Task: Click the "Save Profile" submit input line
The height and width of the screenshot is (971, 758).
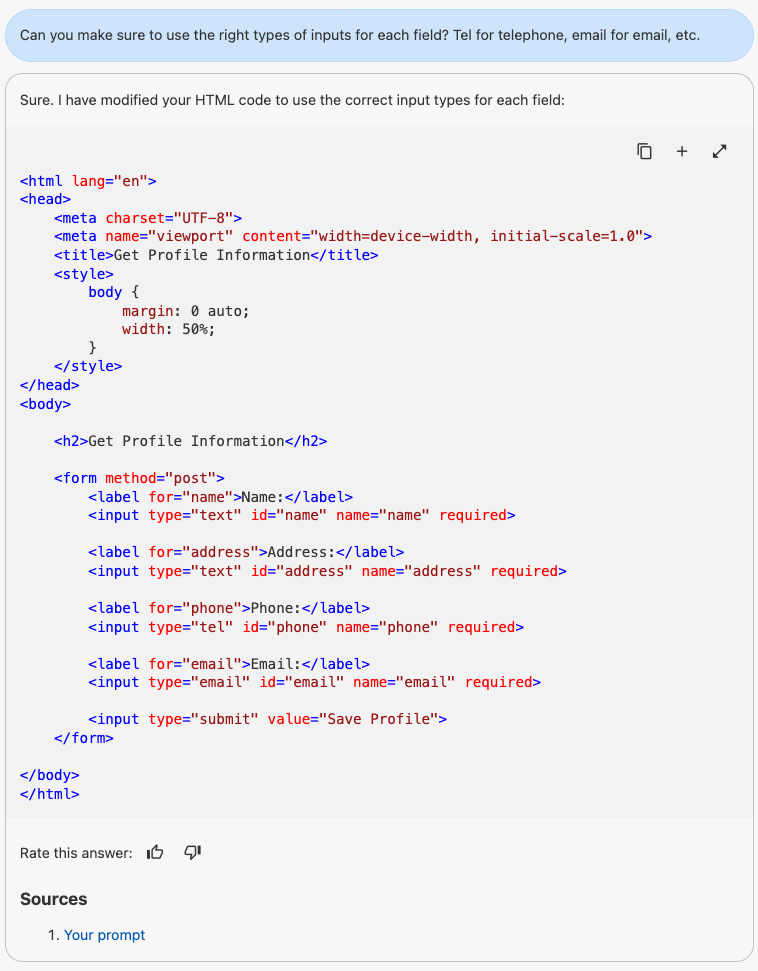Action: (x=267, y=719)
